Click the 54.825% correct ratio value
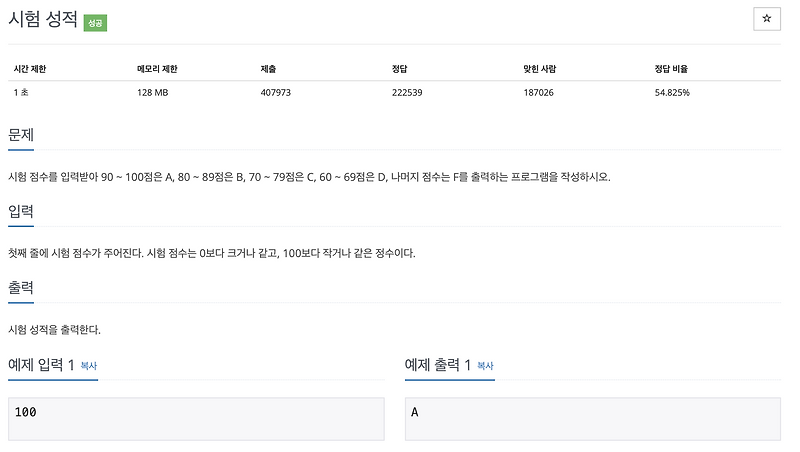 pyautogui.click(x=672, y=93)
